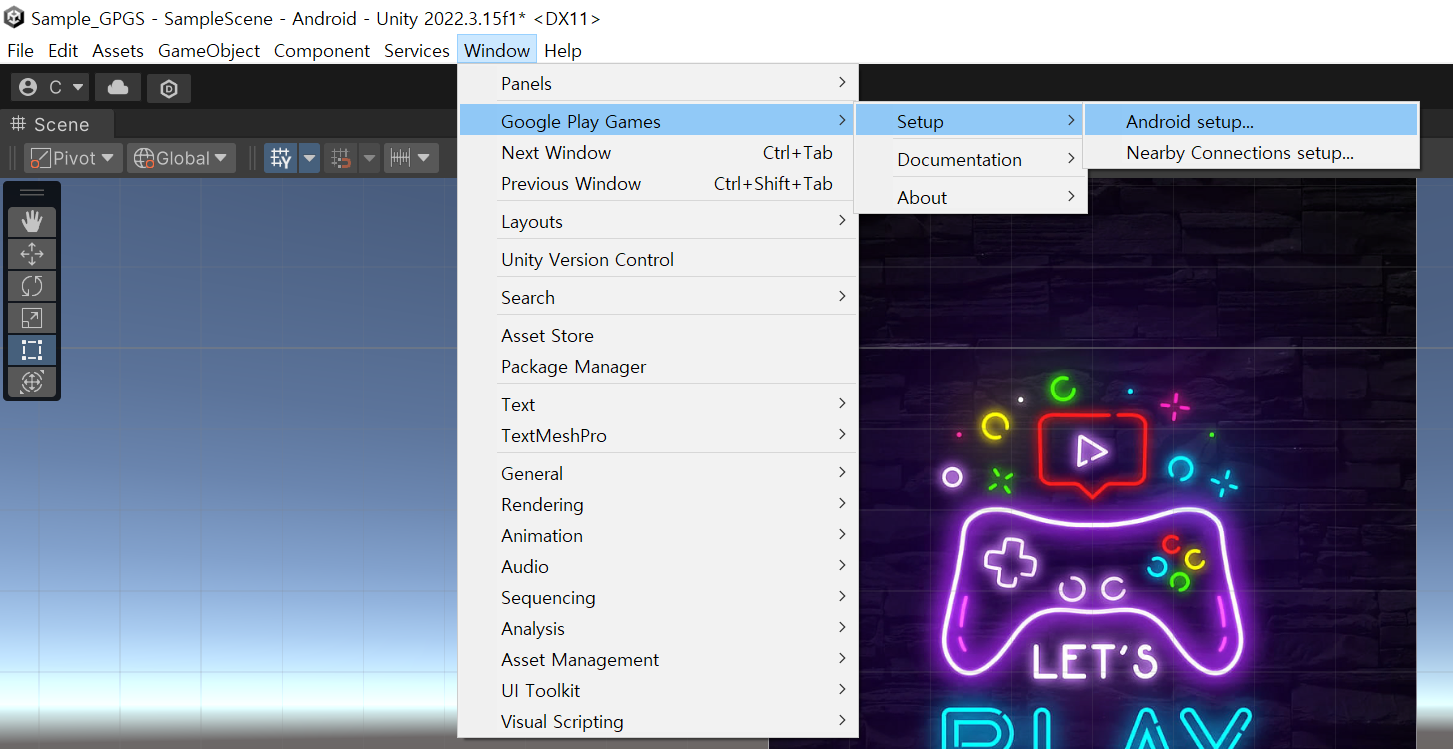Click Android setup... entry
The width and height of the screenshot is (1453, 749).
point(1251,121)
